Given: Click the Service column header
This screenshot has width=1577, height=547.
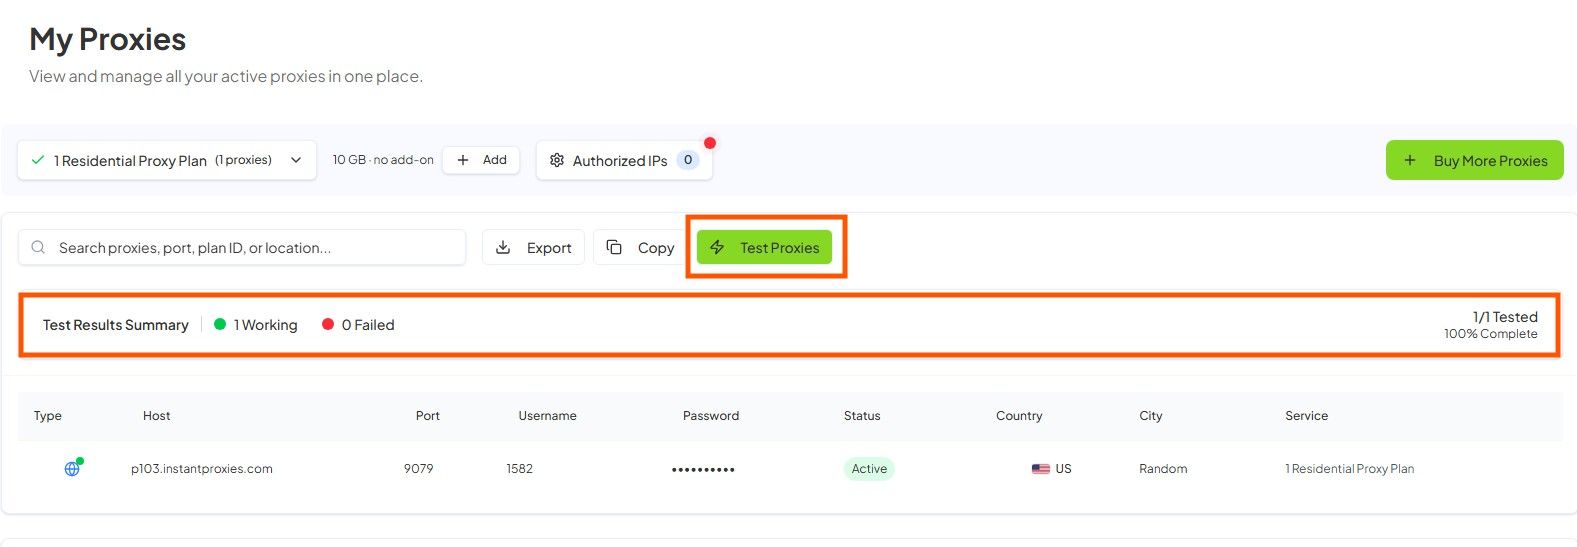Looking at the screenshot, I should pyautogui.click(x=1306, y=415).
